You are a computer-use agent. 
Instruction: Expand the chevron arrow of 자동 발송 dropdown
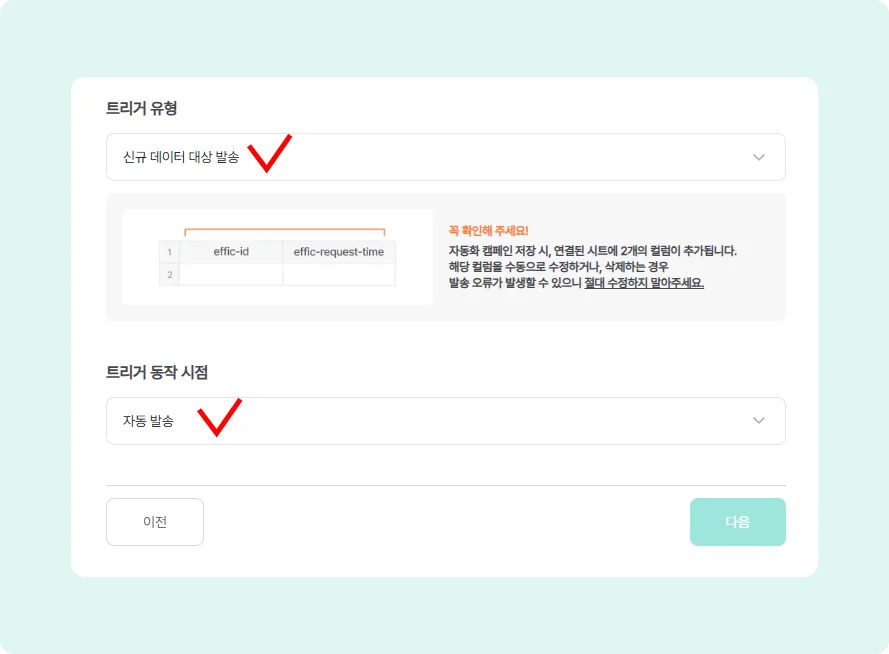(x=759, y=421)
